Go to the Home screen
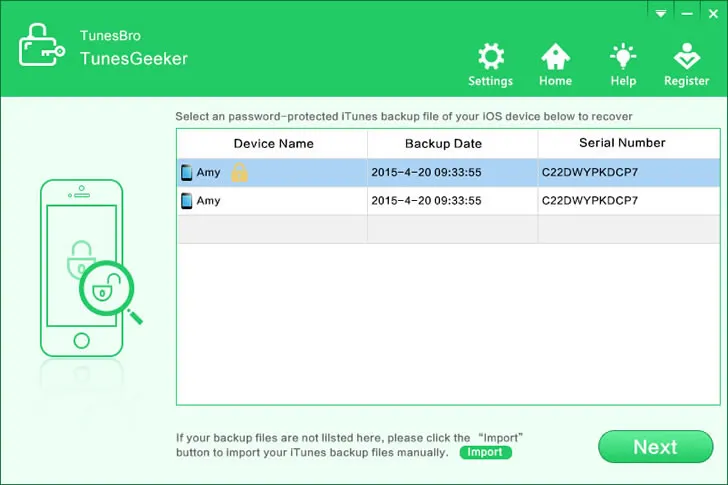 (555, 58)
